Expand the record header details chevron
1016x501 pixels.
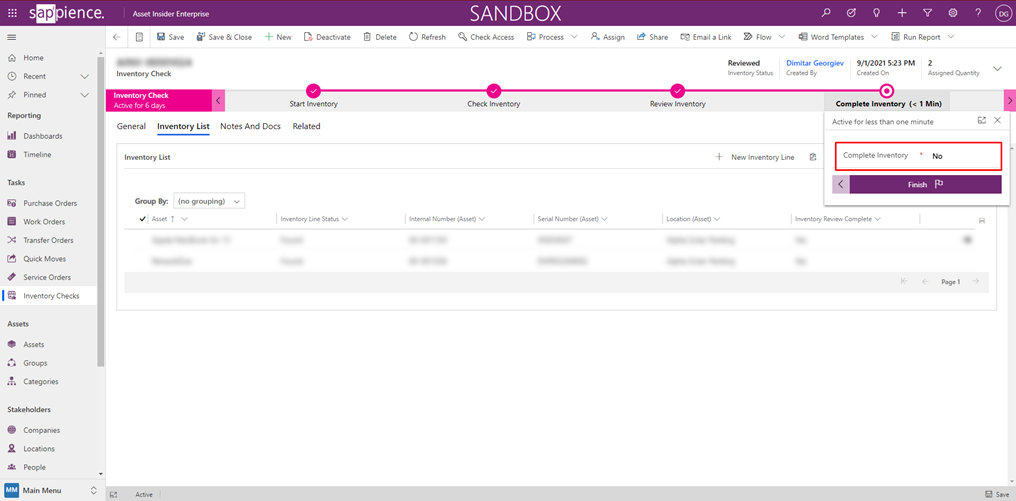[x=997, y=68]
